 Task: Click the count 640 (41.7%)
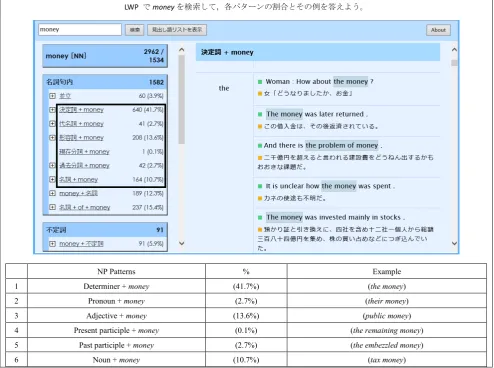pos(148,110)
